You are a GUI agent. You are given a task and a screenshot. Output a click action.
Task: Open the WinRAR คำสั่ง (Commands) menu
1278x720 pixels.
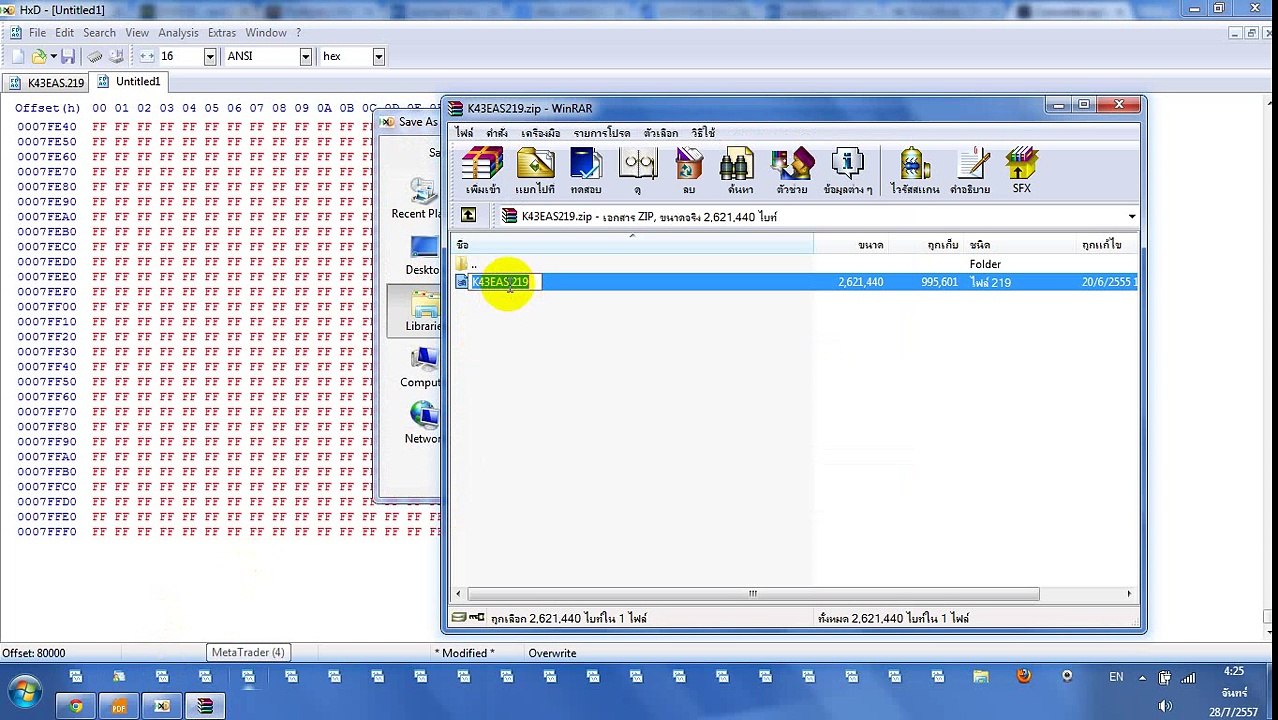click(497, 133)
